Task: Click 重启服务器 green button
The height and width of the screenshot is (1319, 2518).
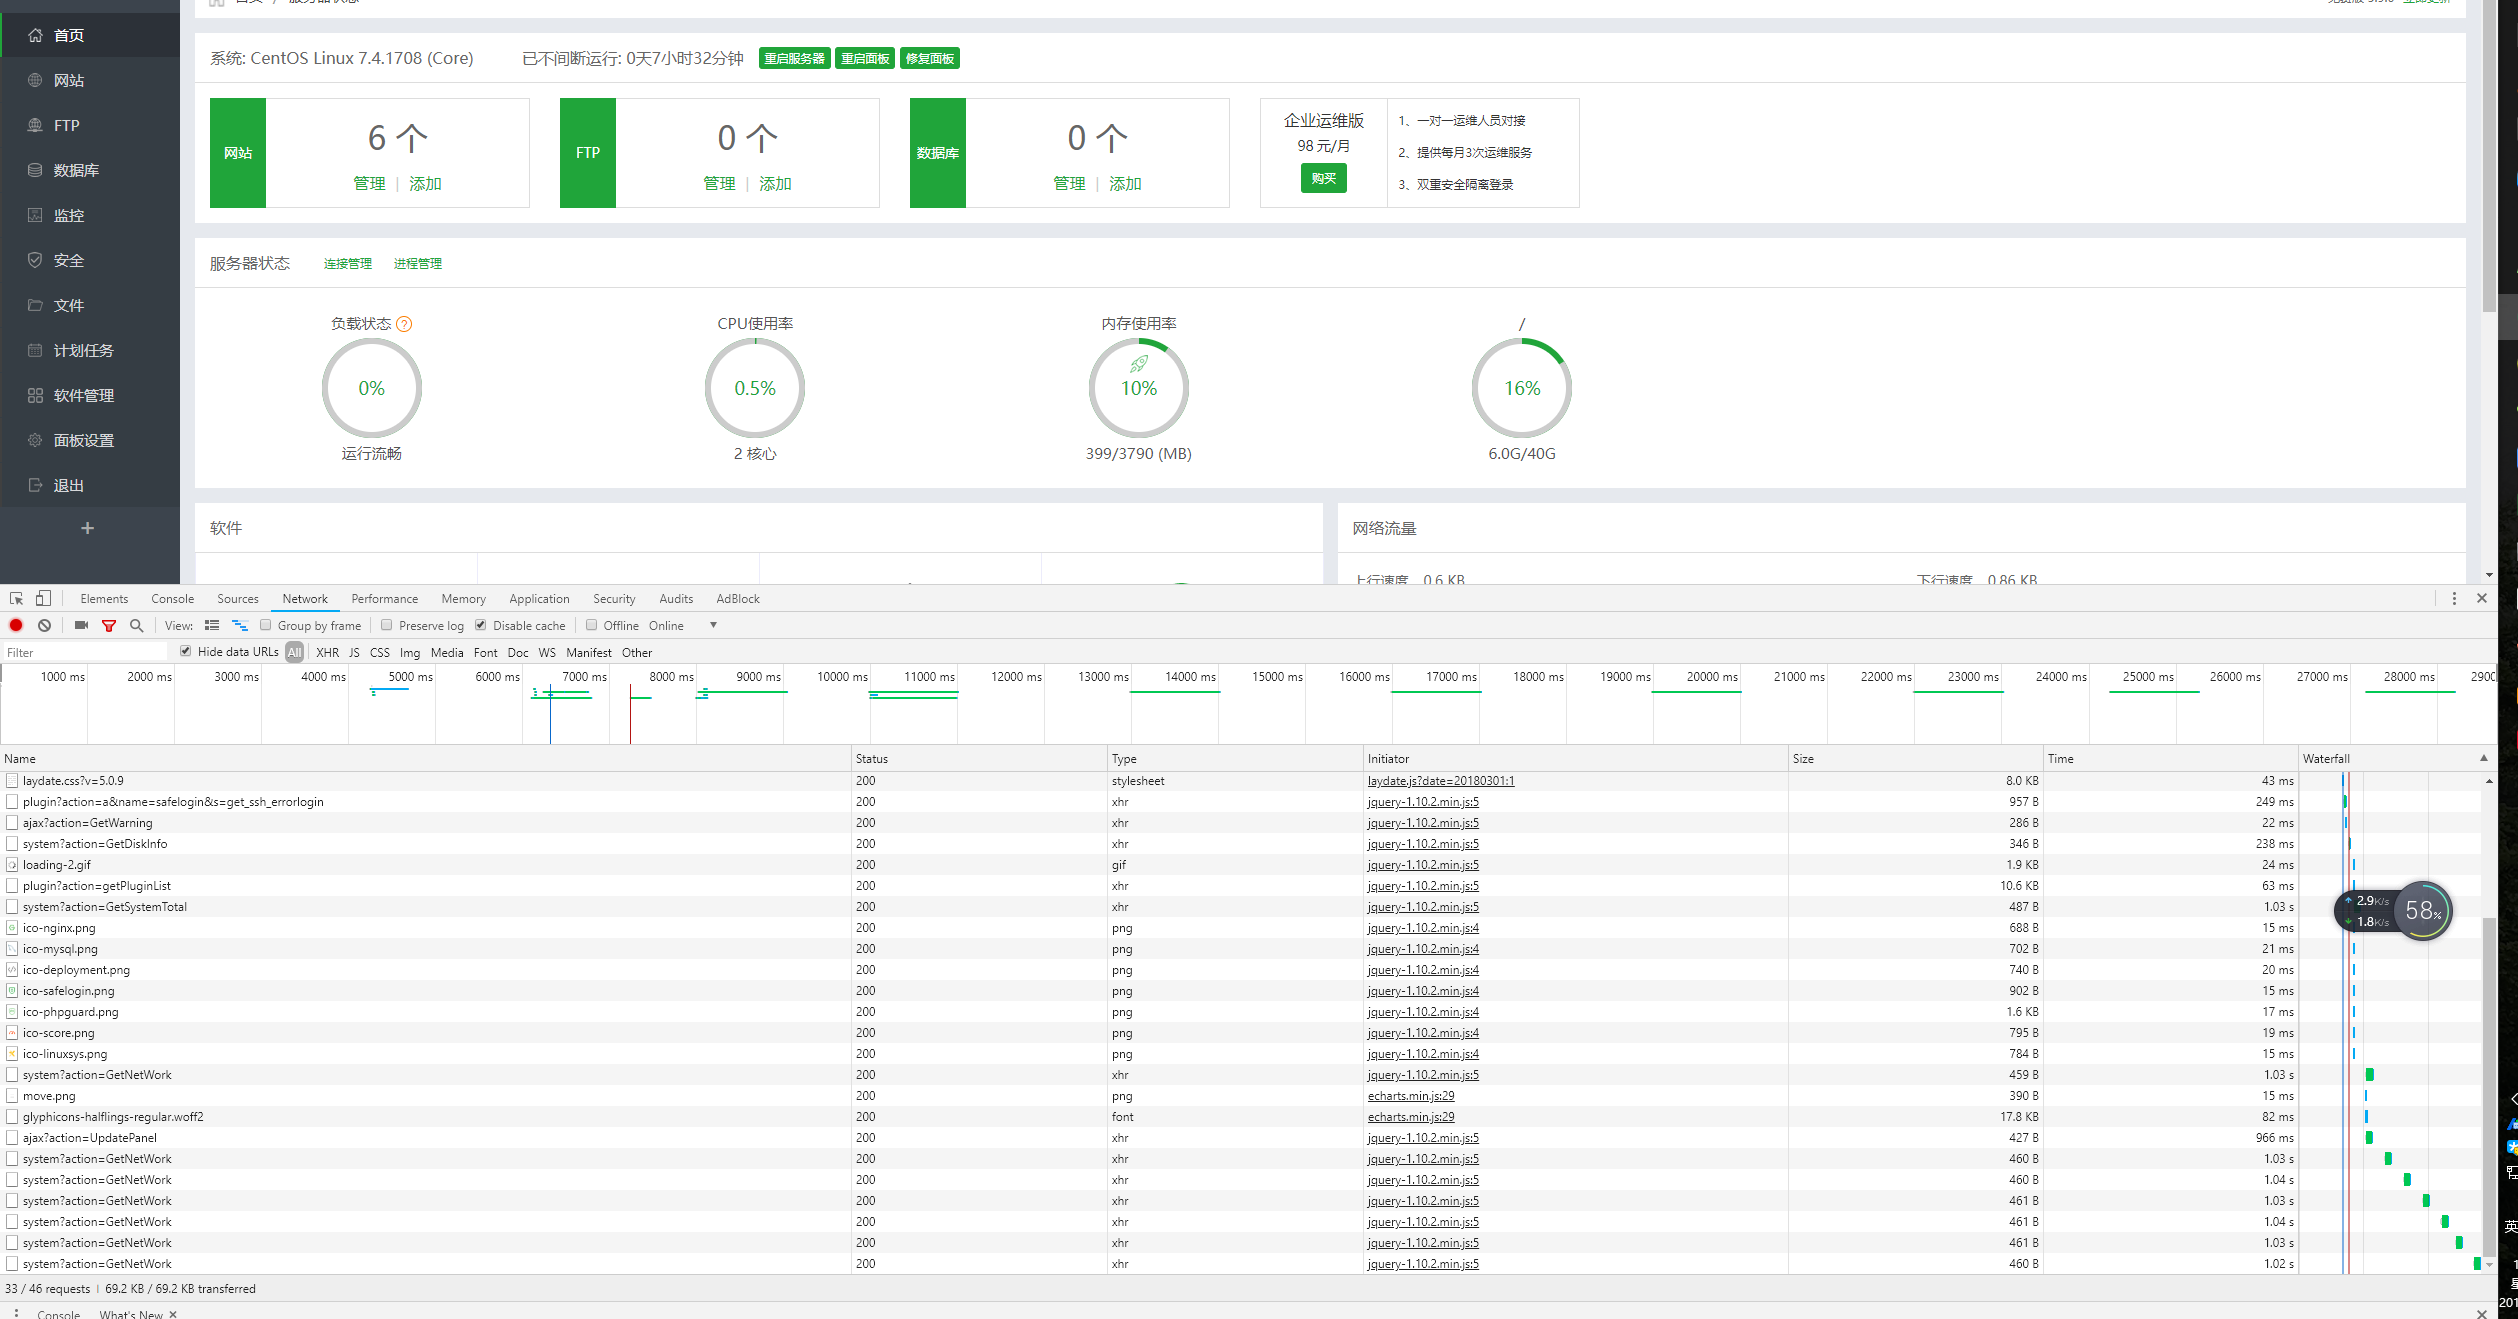Action: (x=795, y=59)
